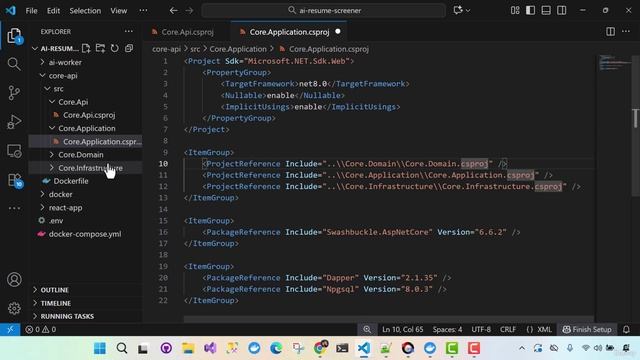Image resolution: width=640 pixels, height=360 pixels.
Task: Click zoom magnifier in status bar
Action: 367,329
